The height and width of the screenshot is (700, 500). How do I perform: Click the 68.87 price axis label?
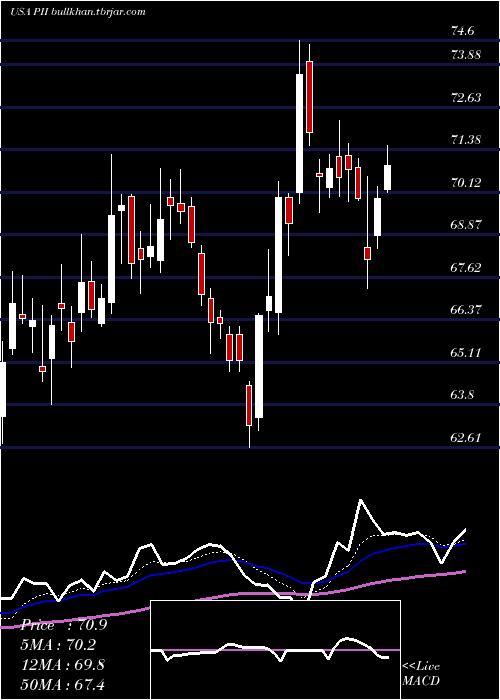(466, 225)
